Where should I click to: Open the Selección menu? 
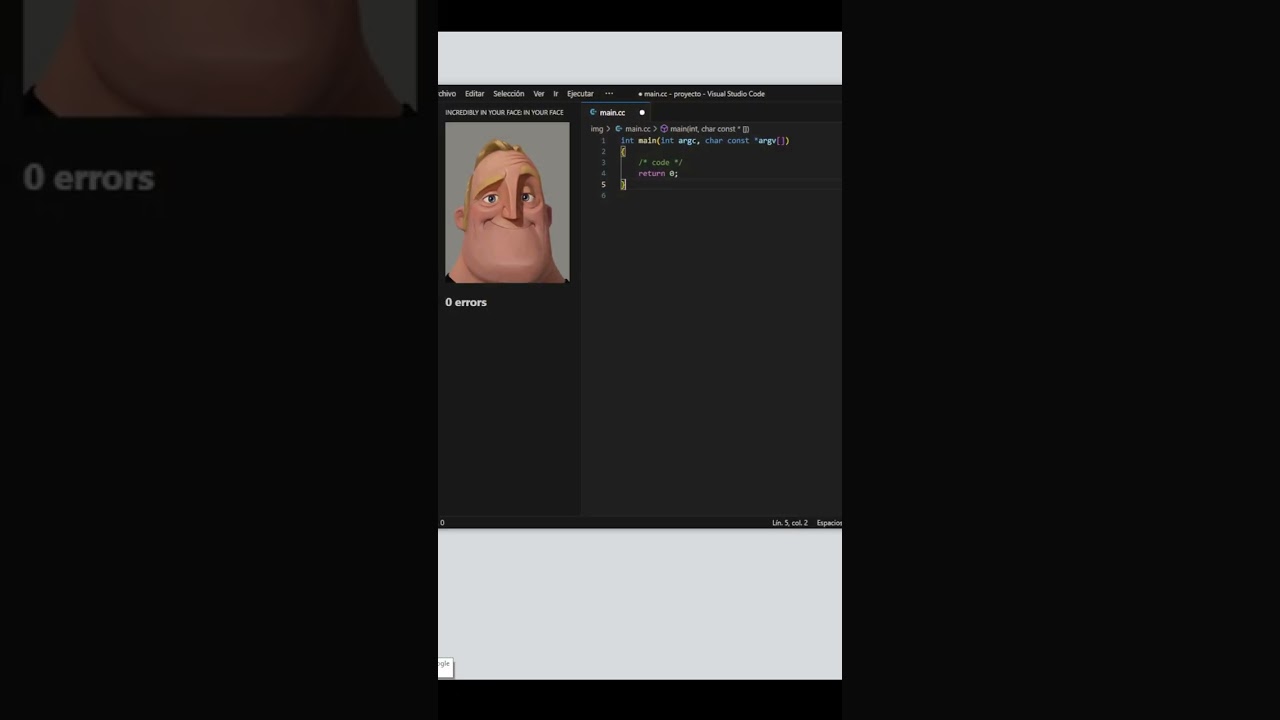(508, 94)
